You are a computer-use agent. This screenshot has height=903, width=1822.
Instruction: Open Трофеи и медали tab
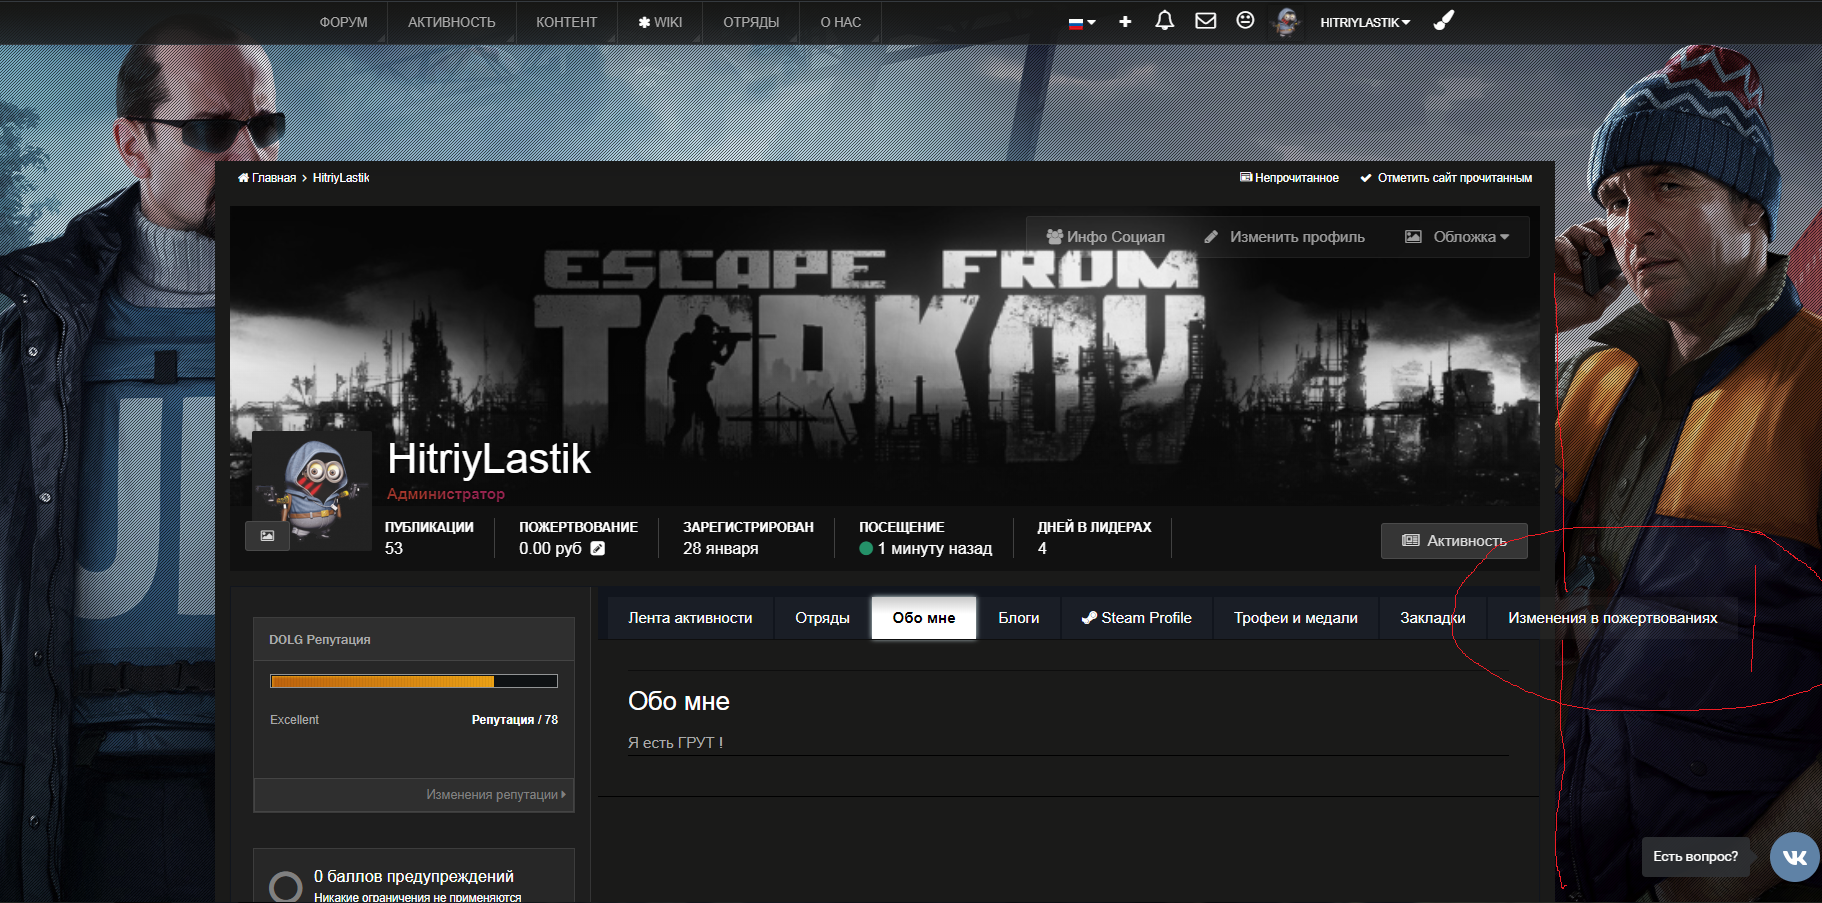coord(1295,618)
